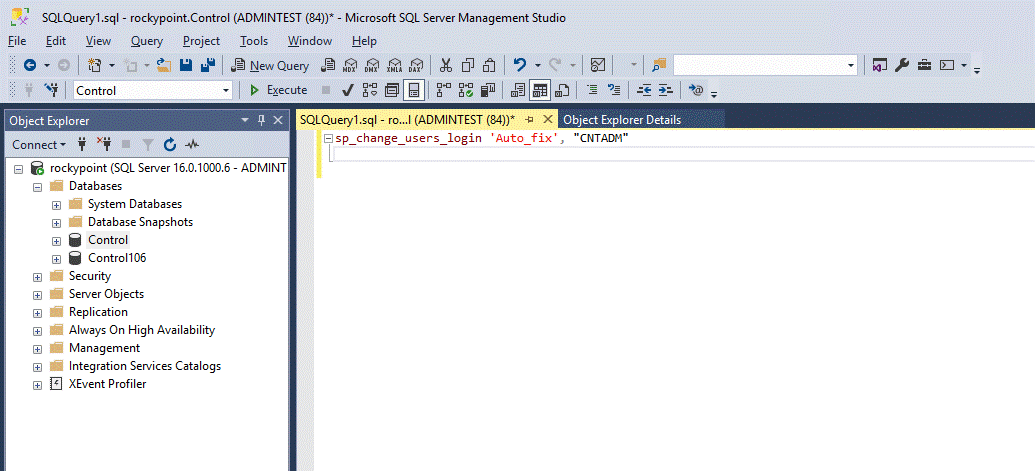This screenshot has width=1035, height=471.
Task: Expand Always On High Availability folder
Action: [x=38, y=330]
